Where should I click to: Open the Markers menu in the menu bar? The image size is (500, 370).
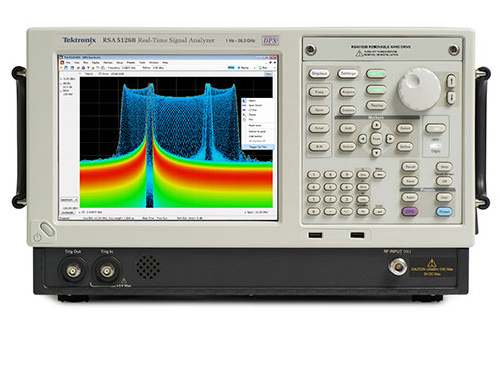coord(108,62)
